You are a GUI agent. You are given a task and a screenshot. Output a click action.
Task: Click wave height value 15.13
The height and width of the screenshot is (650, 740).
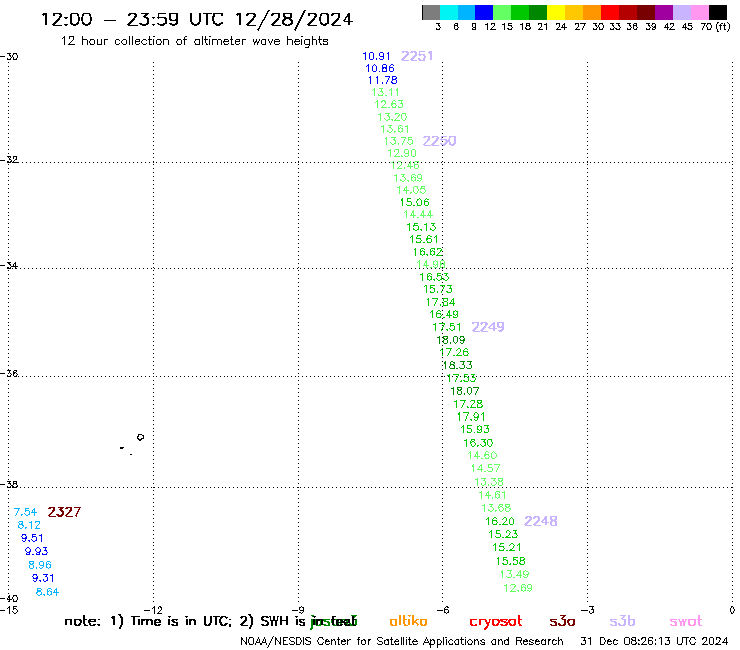[x=421, y=227]
